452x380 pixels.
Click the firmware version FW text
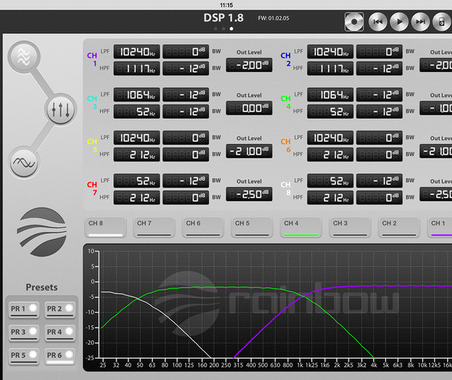point(273,18)
